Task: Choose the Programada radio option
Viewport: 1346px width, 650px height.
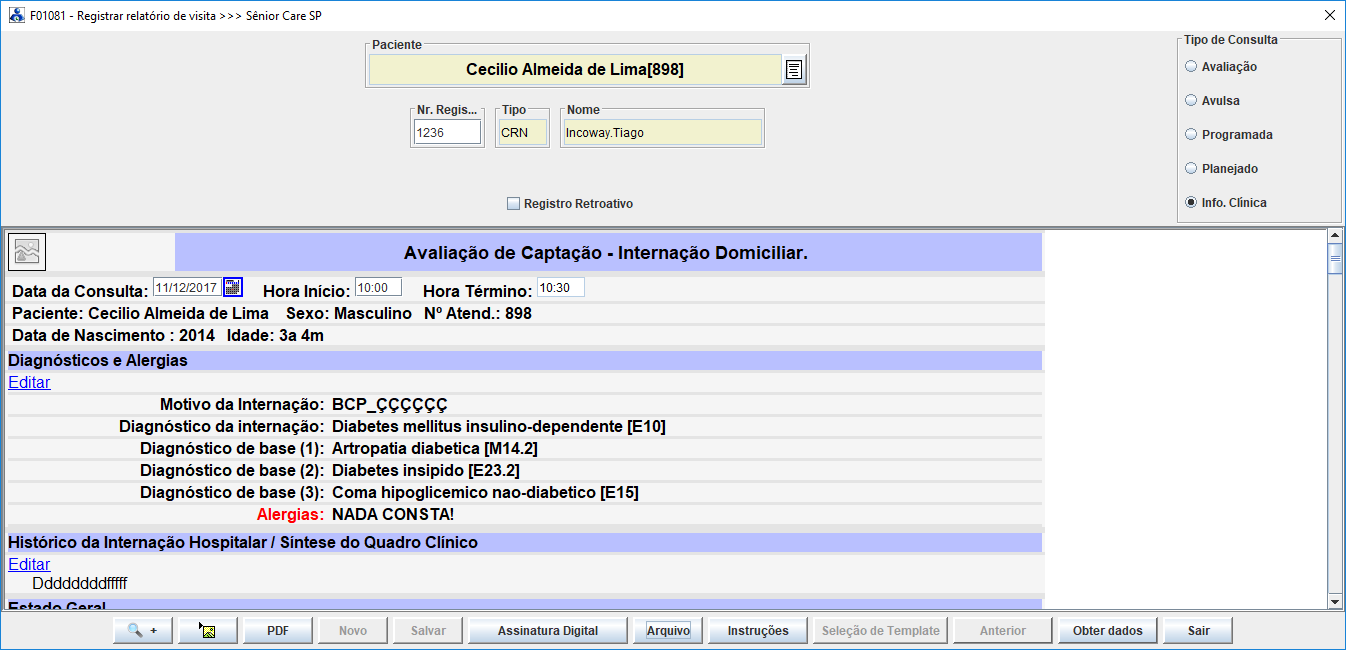Action: [1190, 135]
